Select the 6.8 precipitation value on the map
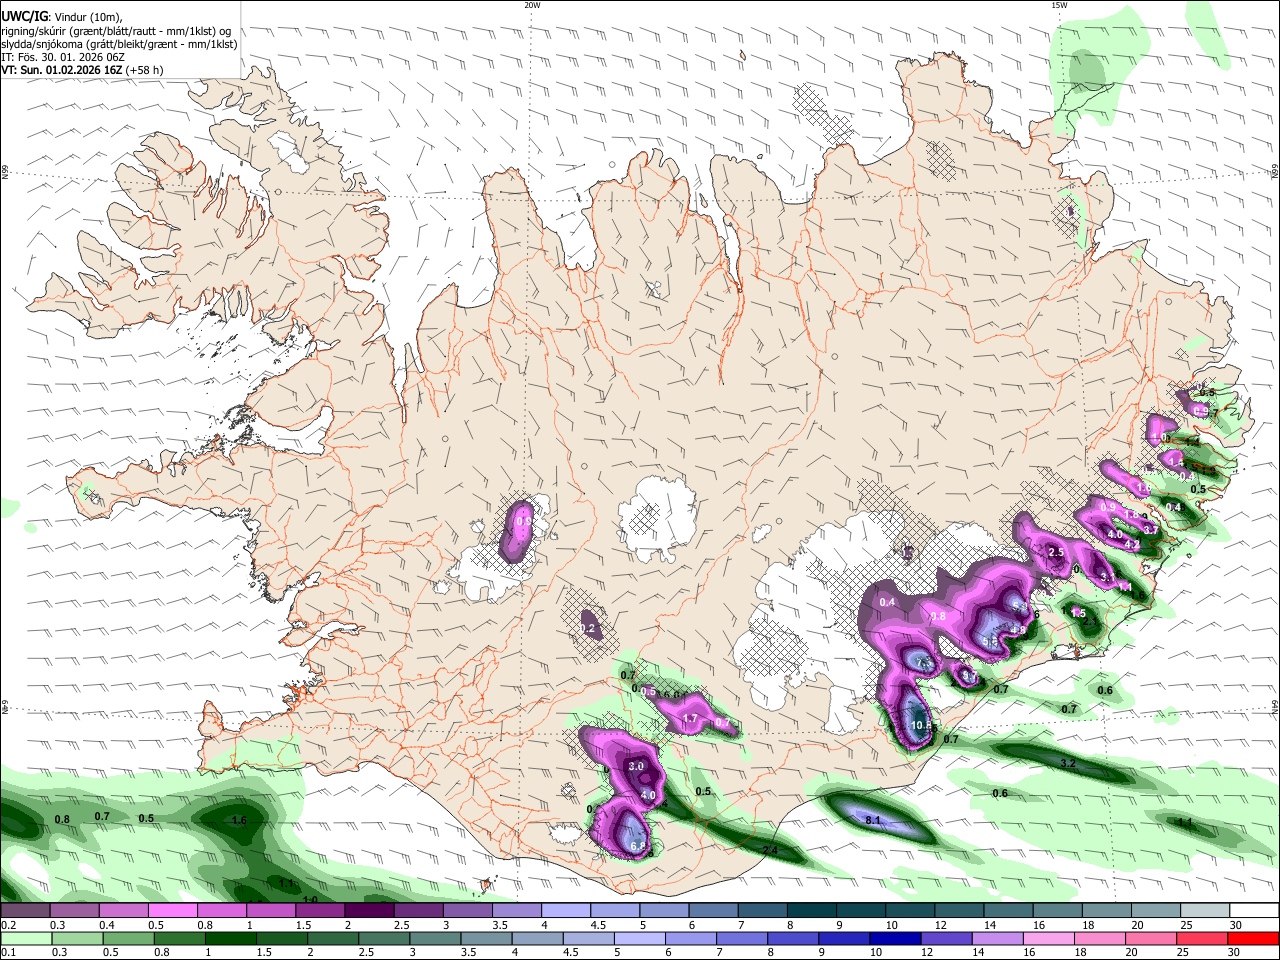1280x960 pixels. click(x=640, y=847)
